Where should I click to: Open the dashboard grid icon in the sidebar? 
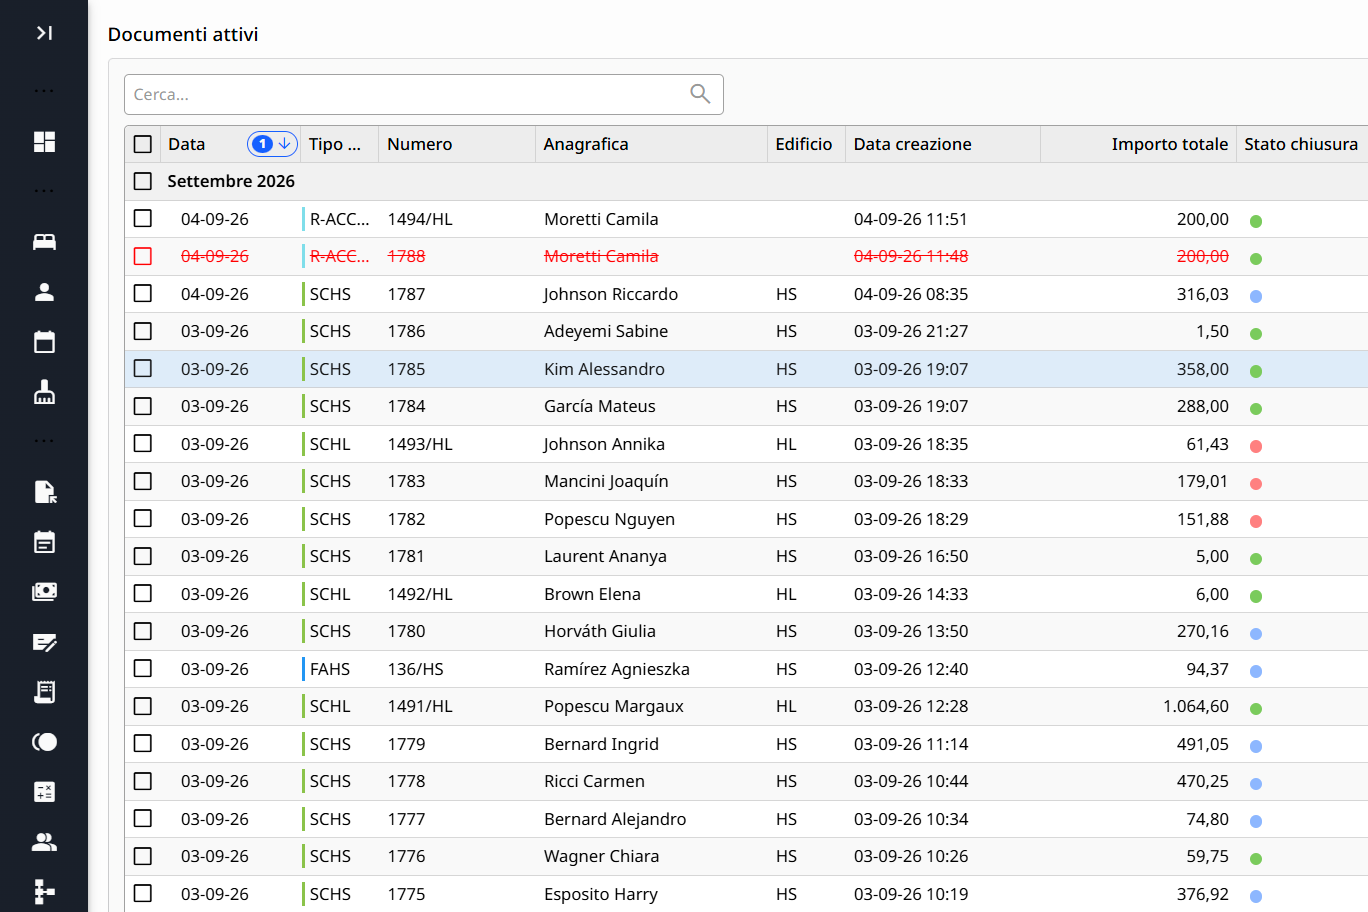(x=44, y=142)
